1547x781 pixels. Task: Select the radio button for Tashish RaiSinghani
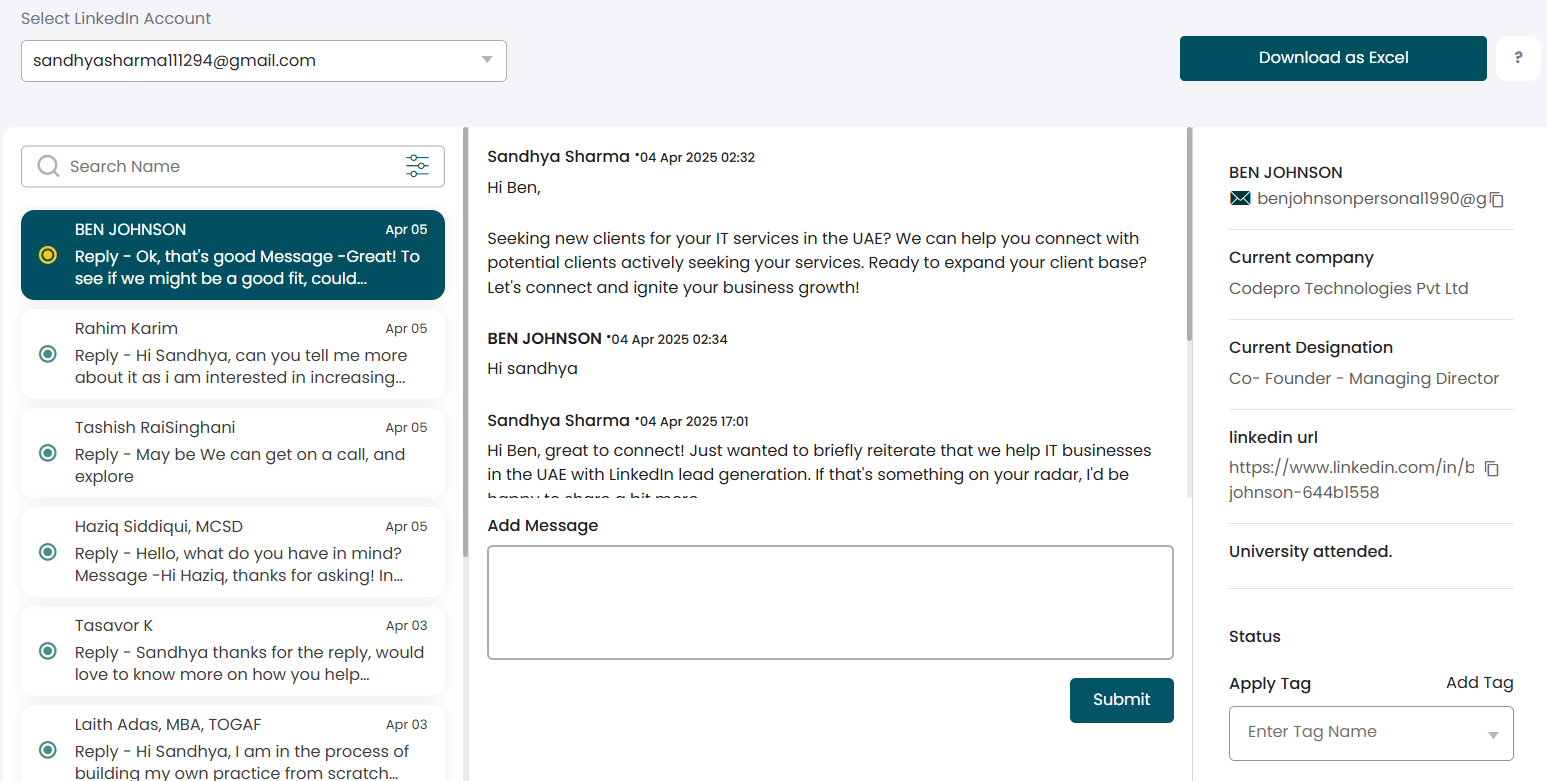pyautogui.click(x=47, y=453)
